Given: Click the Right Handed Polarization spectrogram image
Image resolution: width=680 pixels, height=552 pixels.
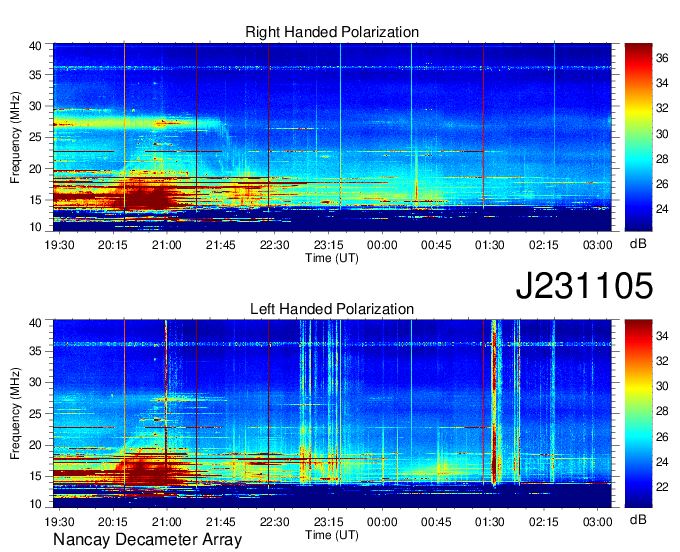Looking at the screenshot, I should [x=332, y=137].
